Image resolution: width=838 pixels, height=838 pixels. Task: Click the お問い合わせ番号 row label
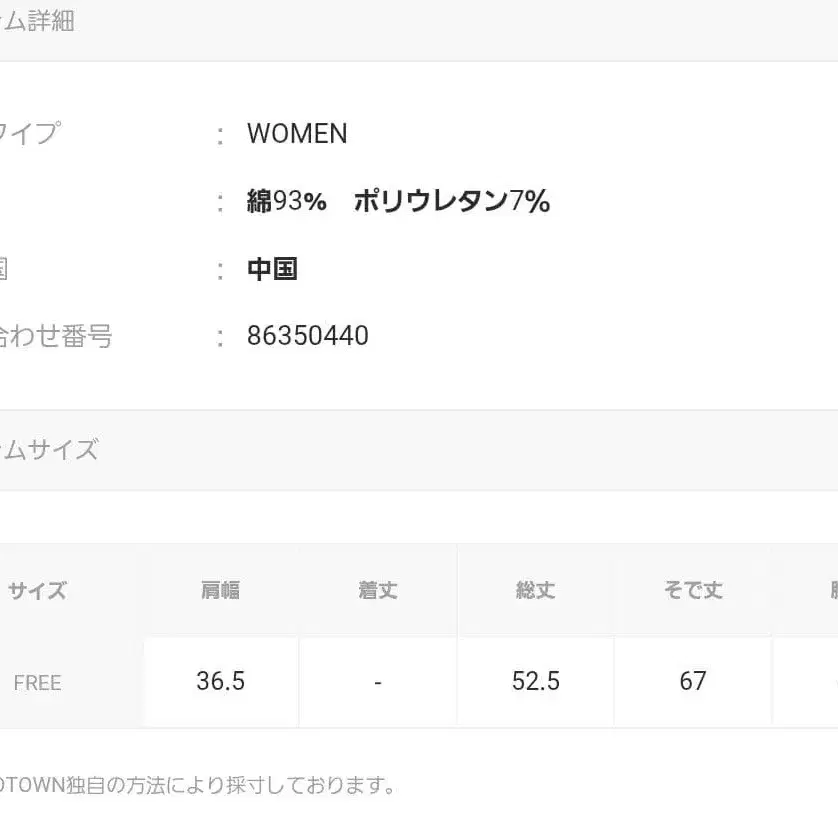[56, 336]
